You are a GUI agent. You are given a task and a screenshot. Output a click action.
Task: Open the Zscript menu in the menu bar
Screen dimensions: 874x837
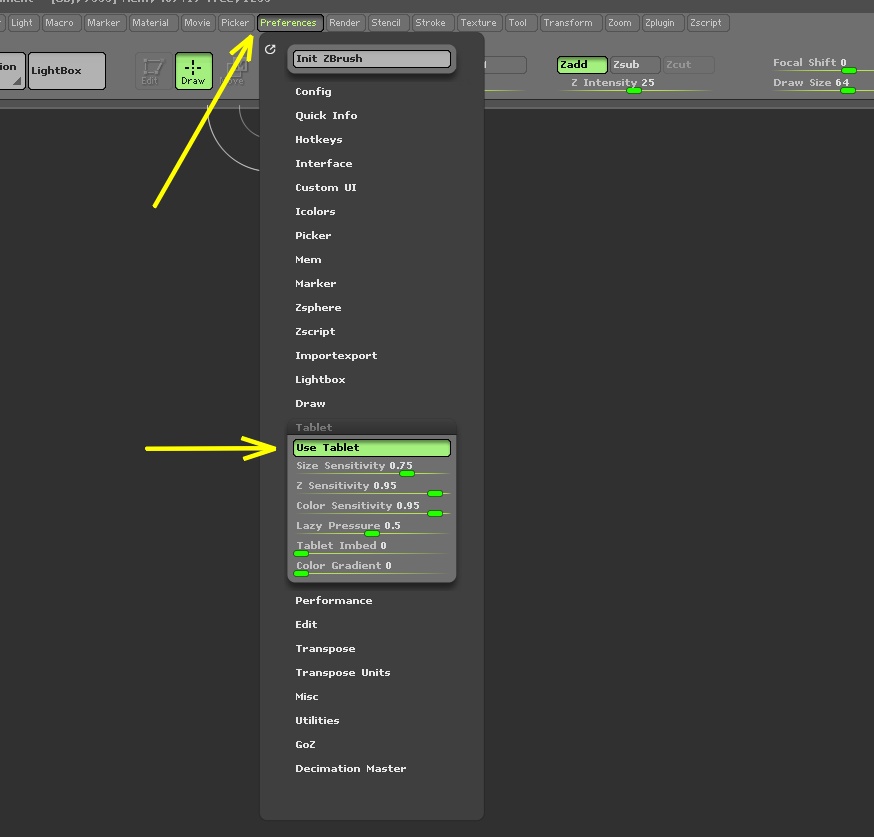click(706, 23)
